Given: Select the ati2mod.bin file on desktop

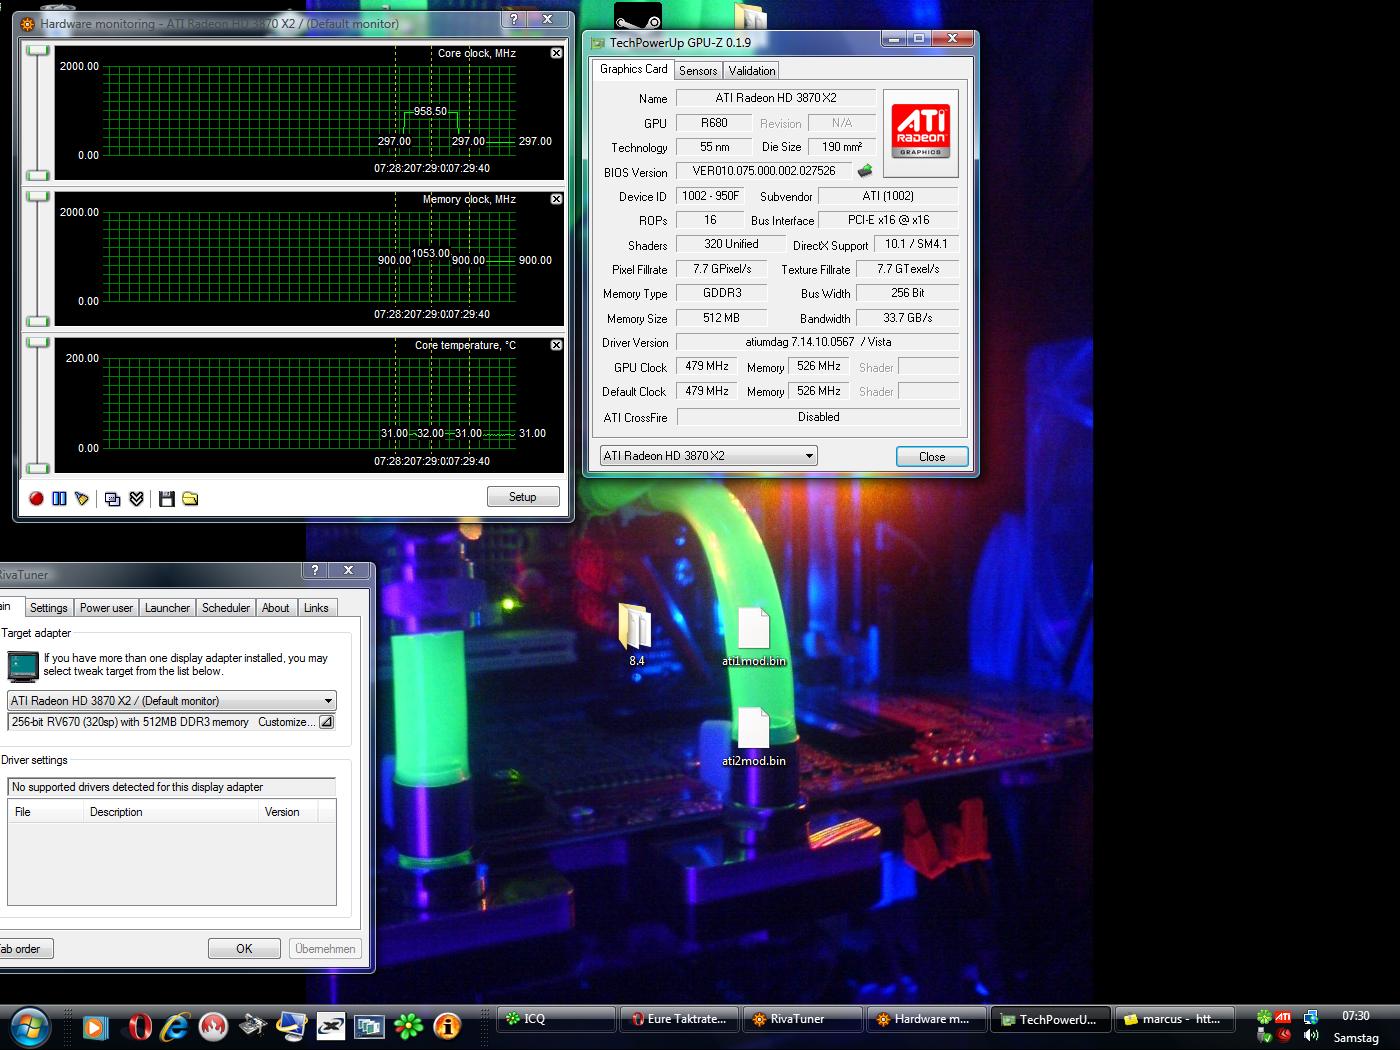Looking at the screenshot, I should (753, 737).
